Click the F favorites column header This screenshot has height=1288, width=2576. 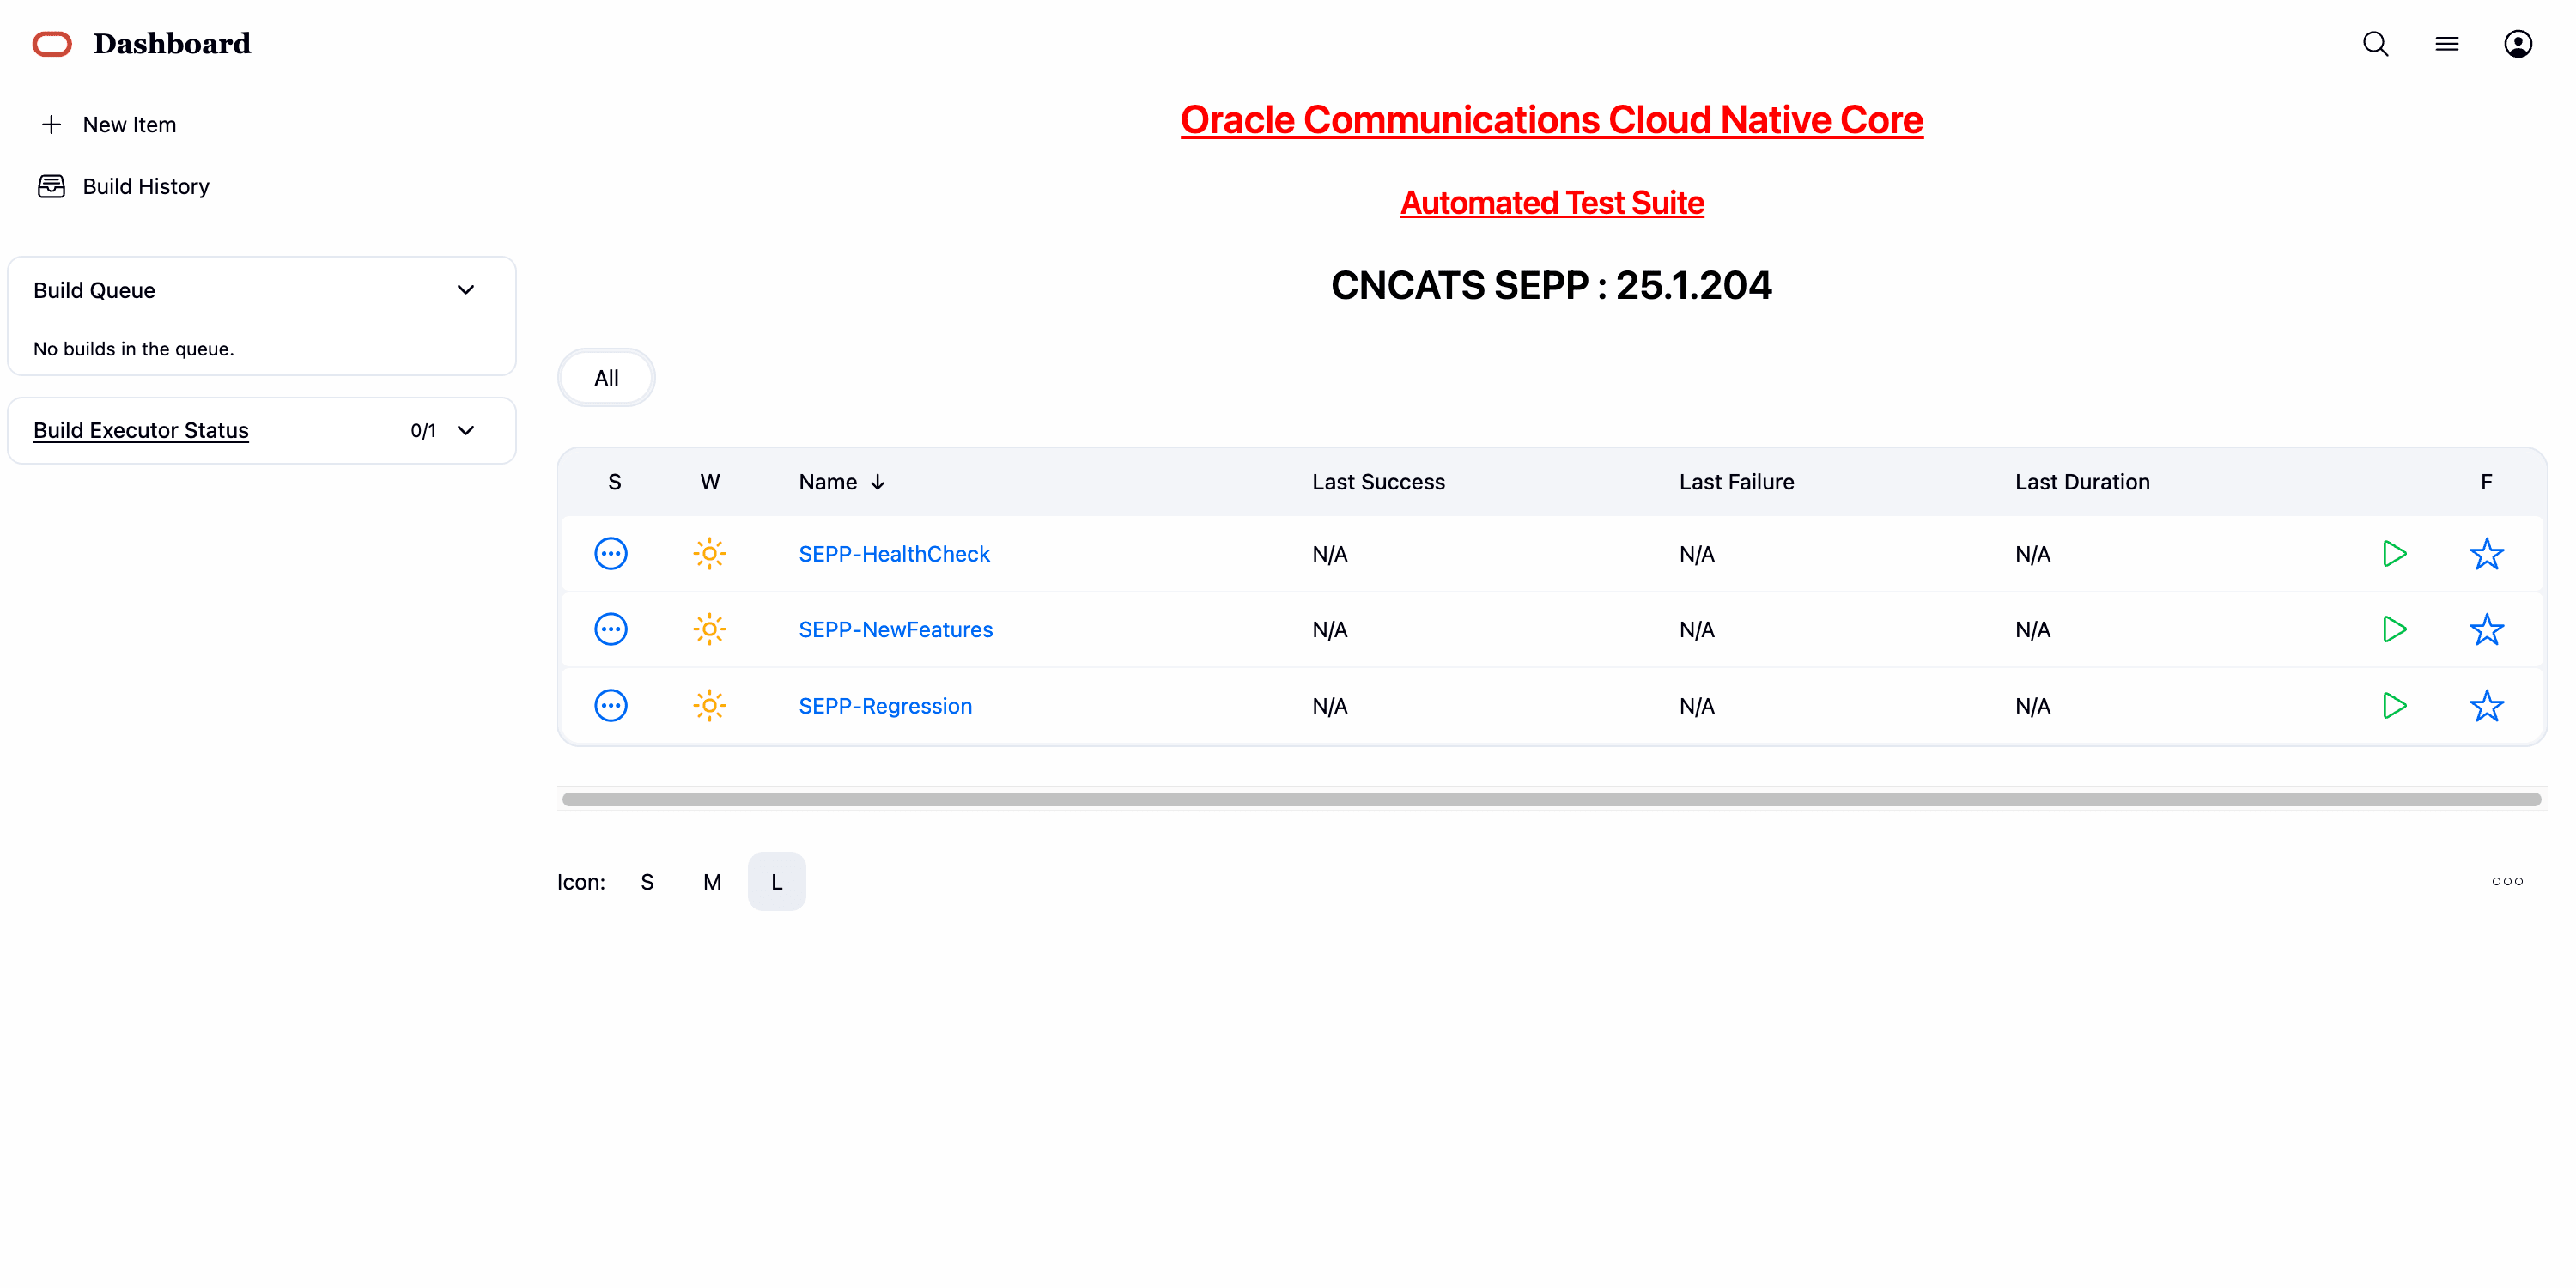point(2486,482)
